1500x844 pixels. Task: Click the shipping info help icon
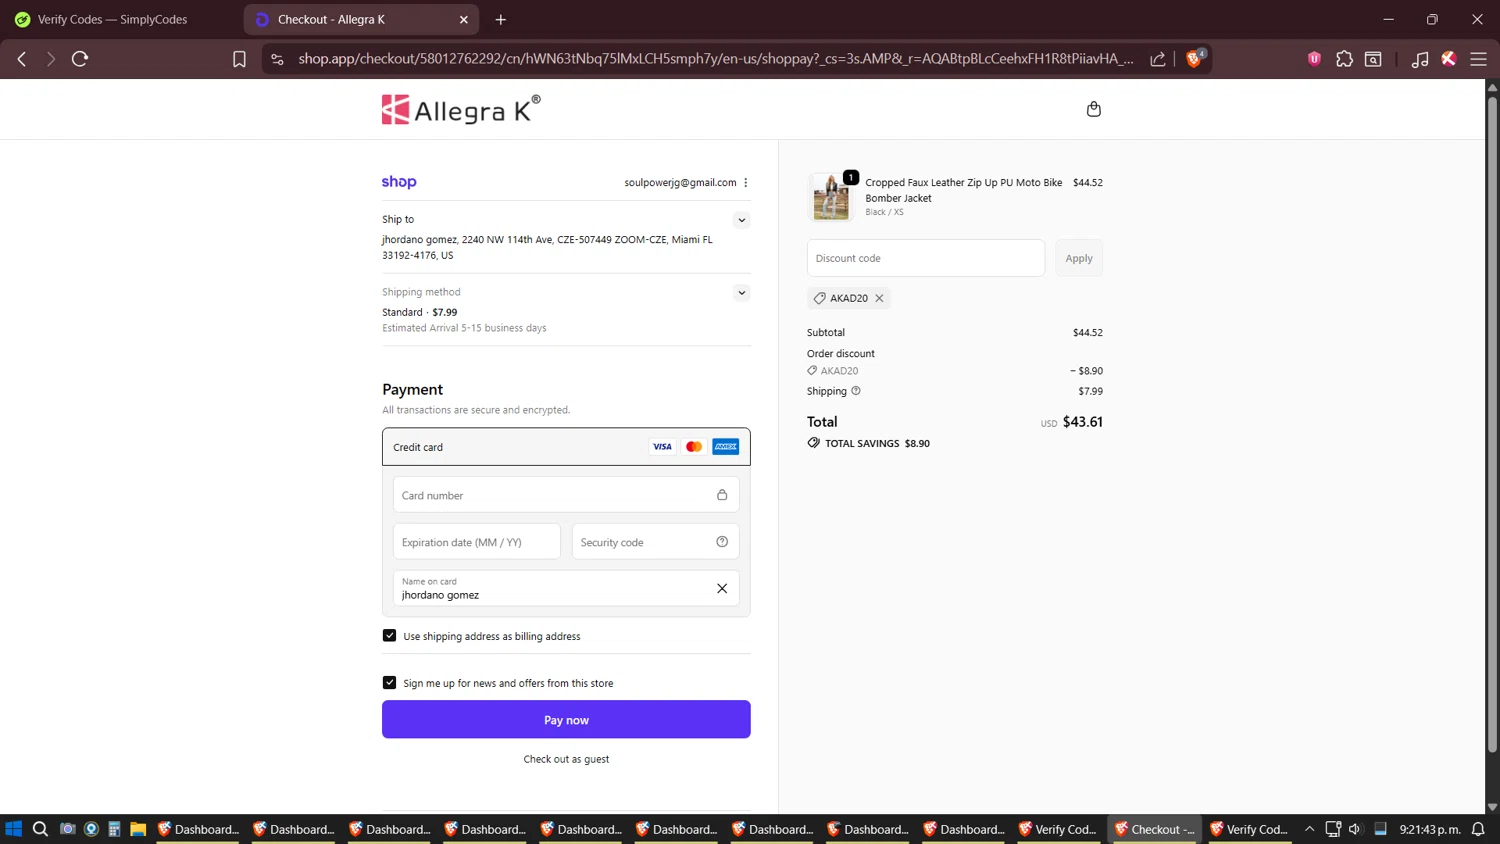[x=856, y=391]
